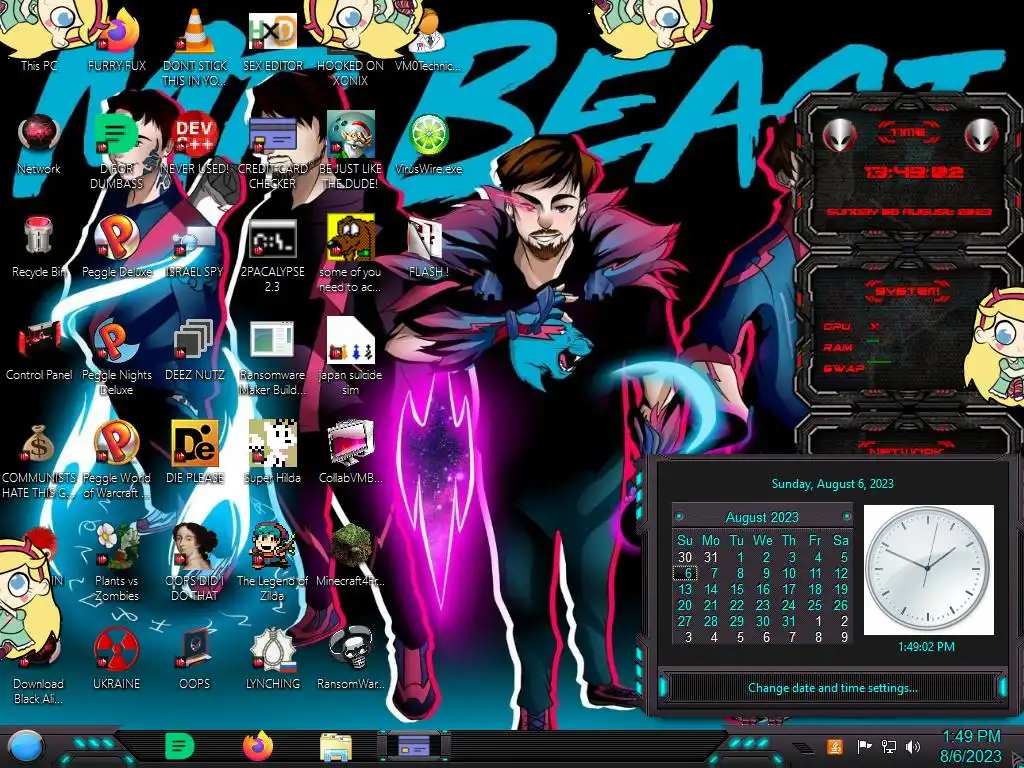Image resolution: width=1024 pixels, height=768 pixels.
Task: Select today's date 6 in the calendar
Action: pos(686,573)
